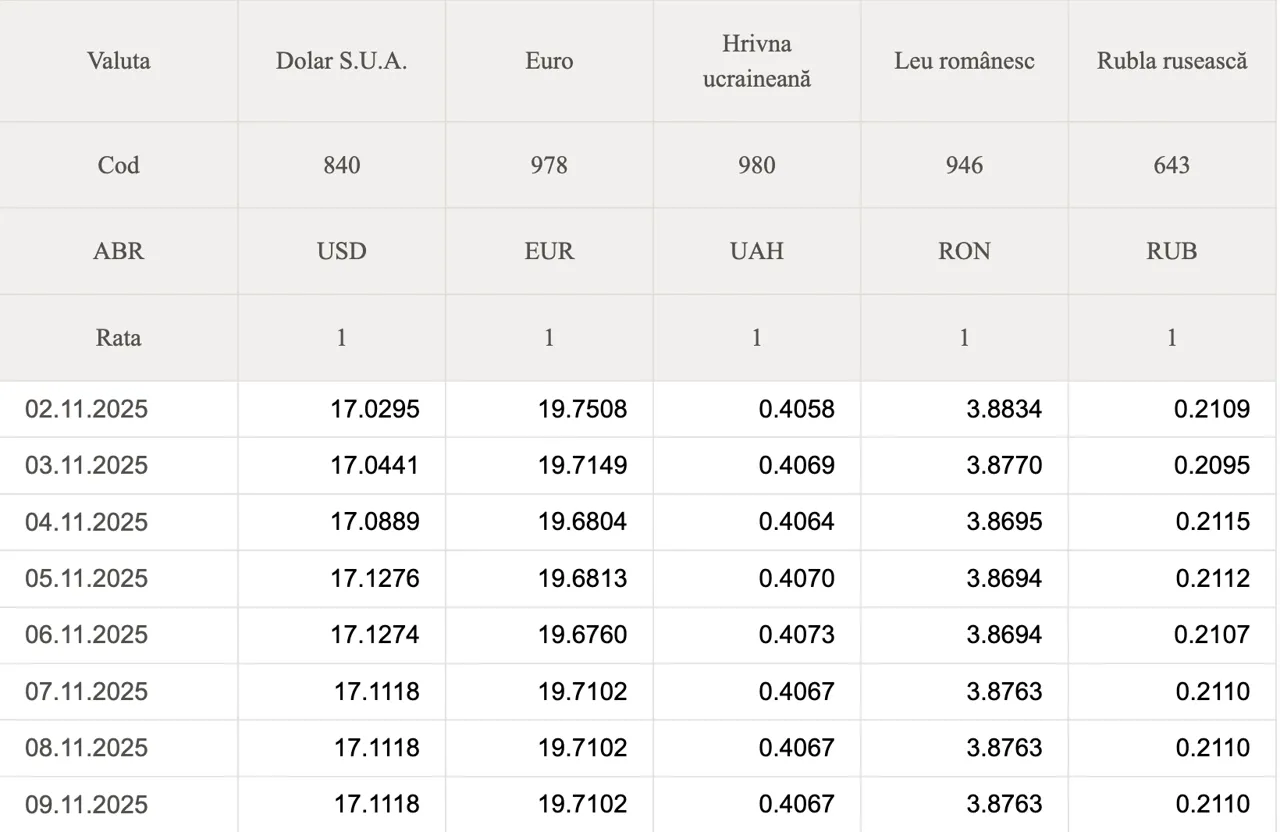Click the UAH abbreviation cell
This screenshot has width=1280, height=832.
[x=756, y=251]
